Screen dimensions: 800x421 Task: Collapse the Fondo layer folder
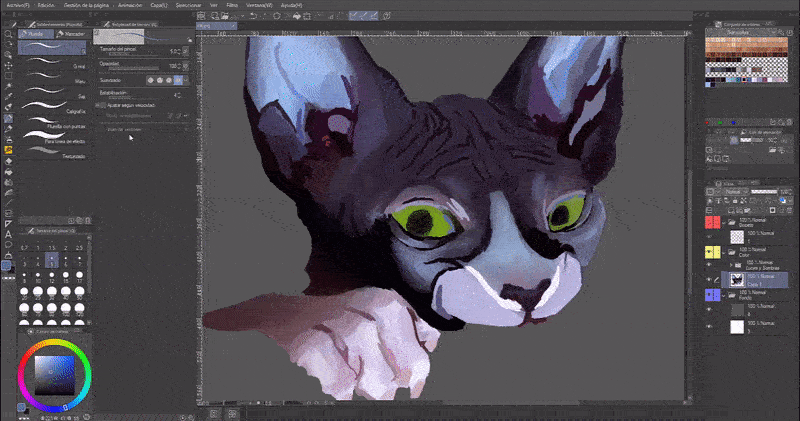724,295
